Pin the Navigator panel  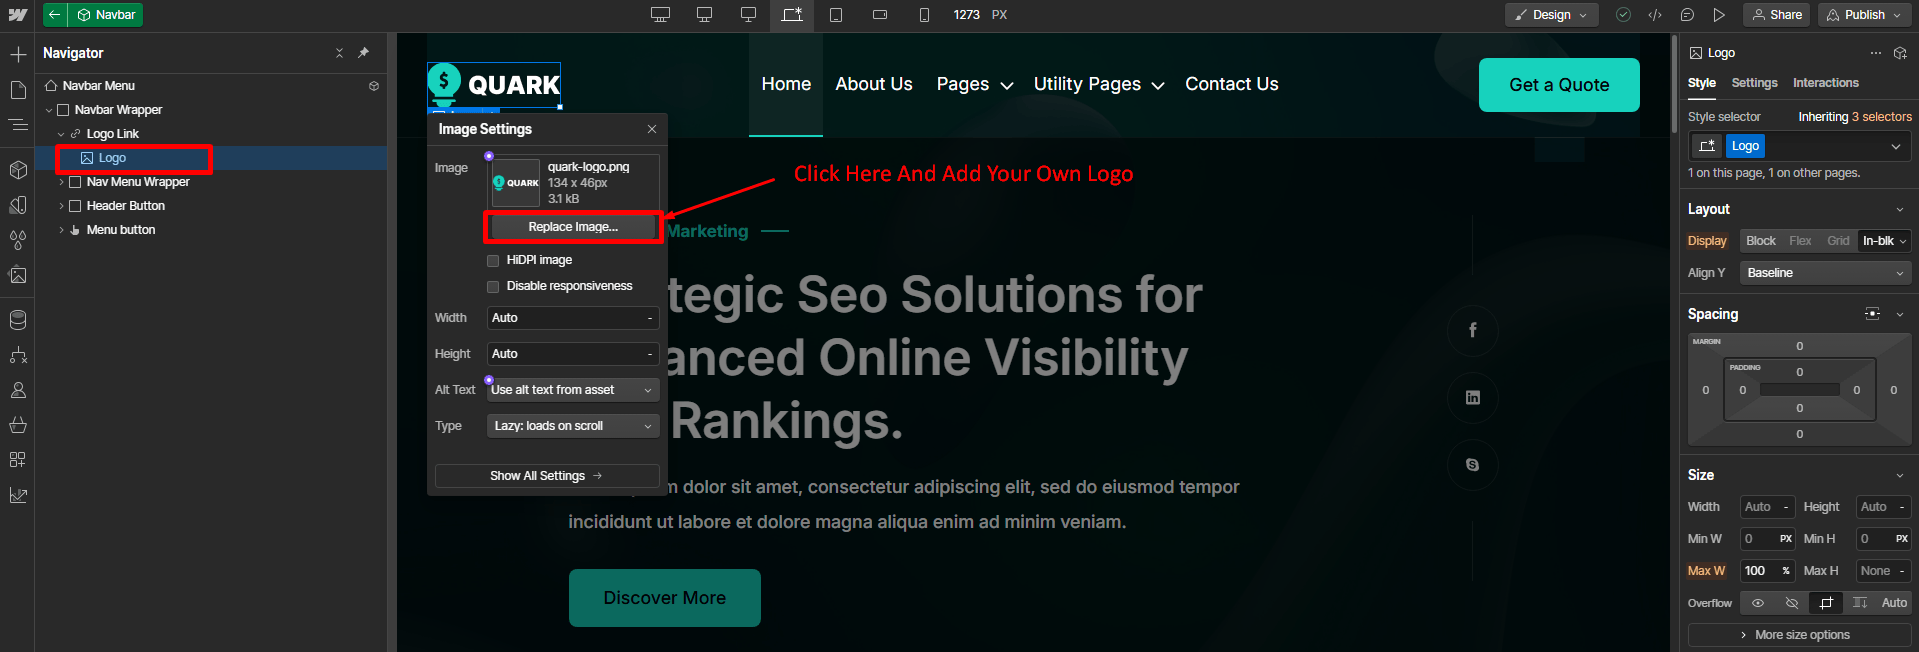click(x=363, y=53)
